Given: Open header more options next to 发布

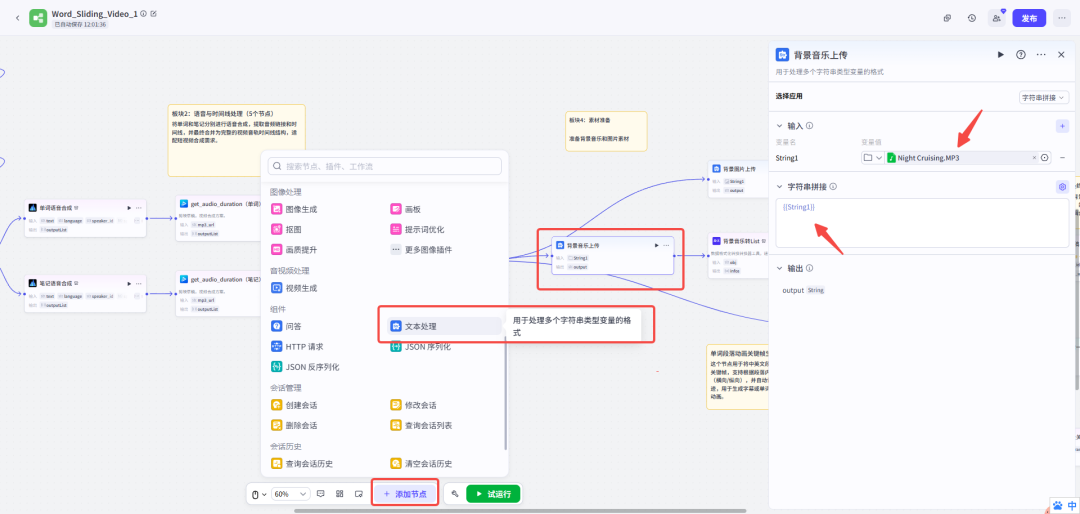Looking at the screenshot, I should pyautogui.click(x=1060, y=18).
